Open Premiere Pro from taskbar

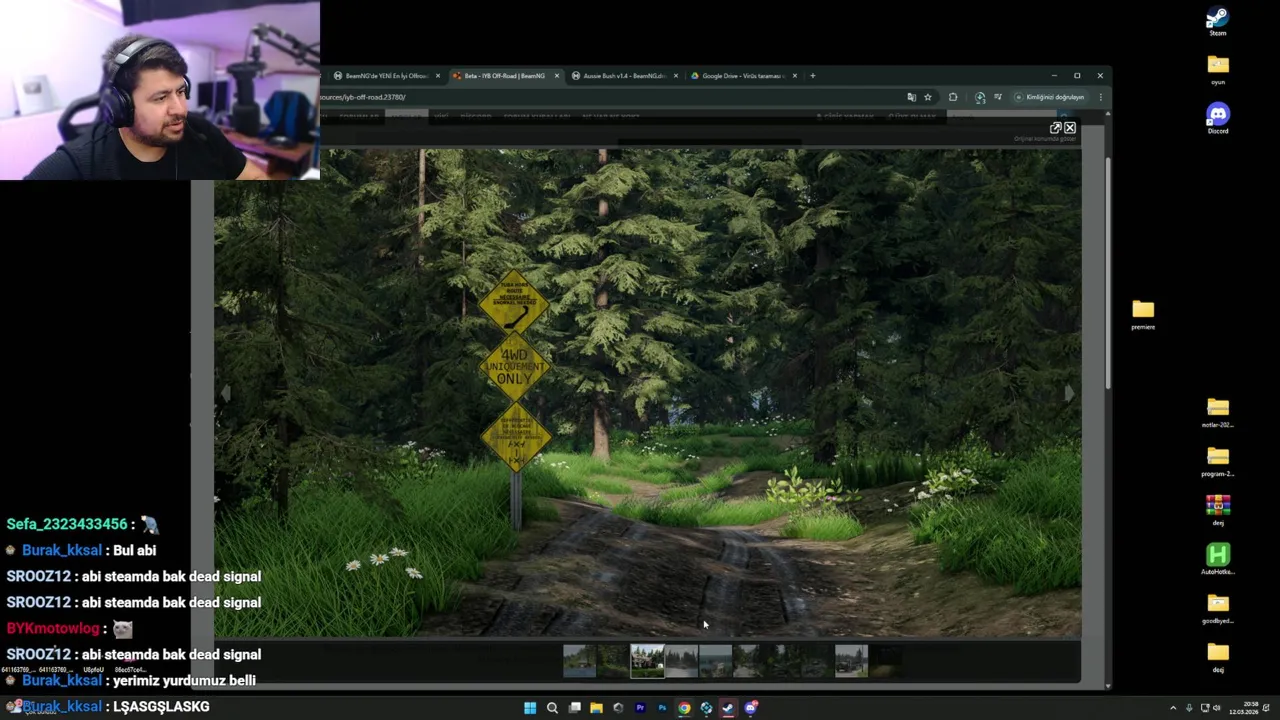pyautogui.click(x=640, y=708)
